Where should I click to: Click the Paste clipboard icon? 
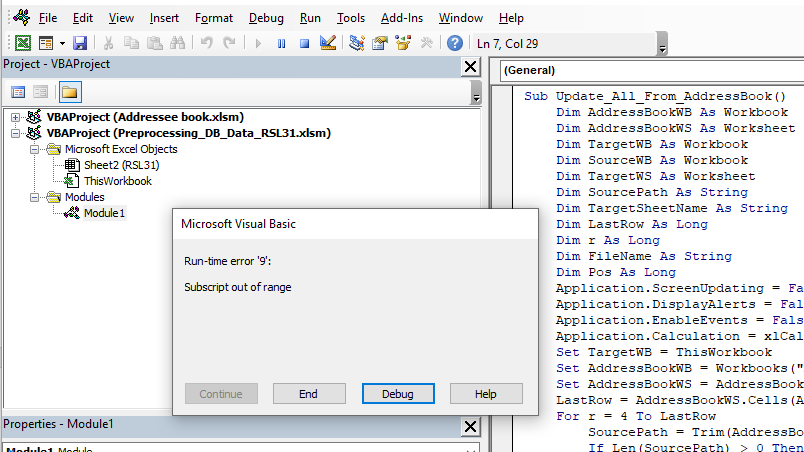(x=154, y=43)
